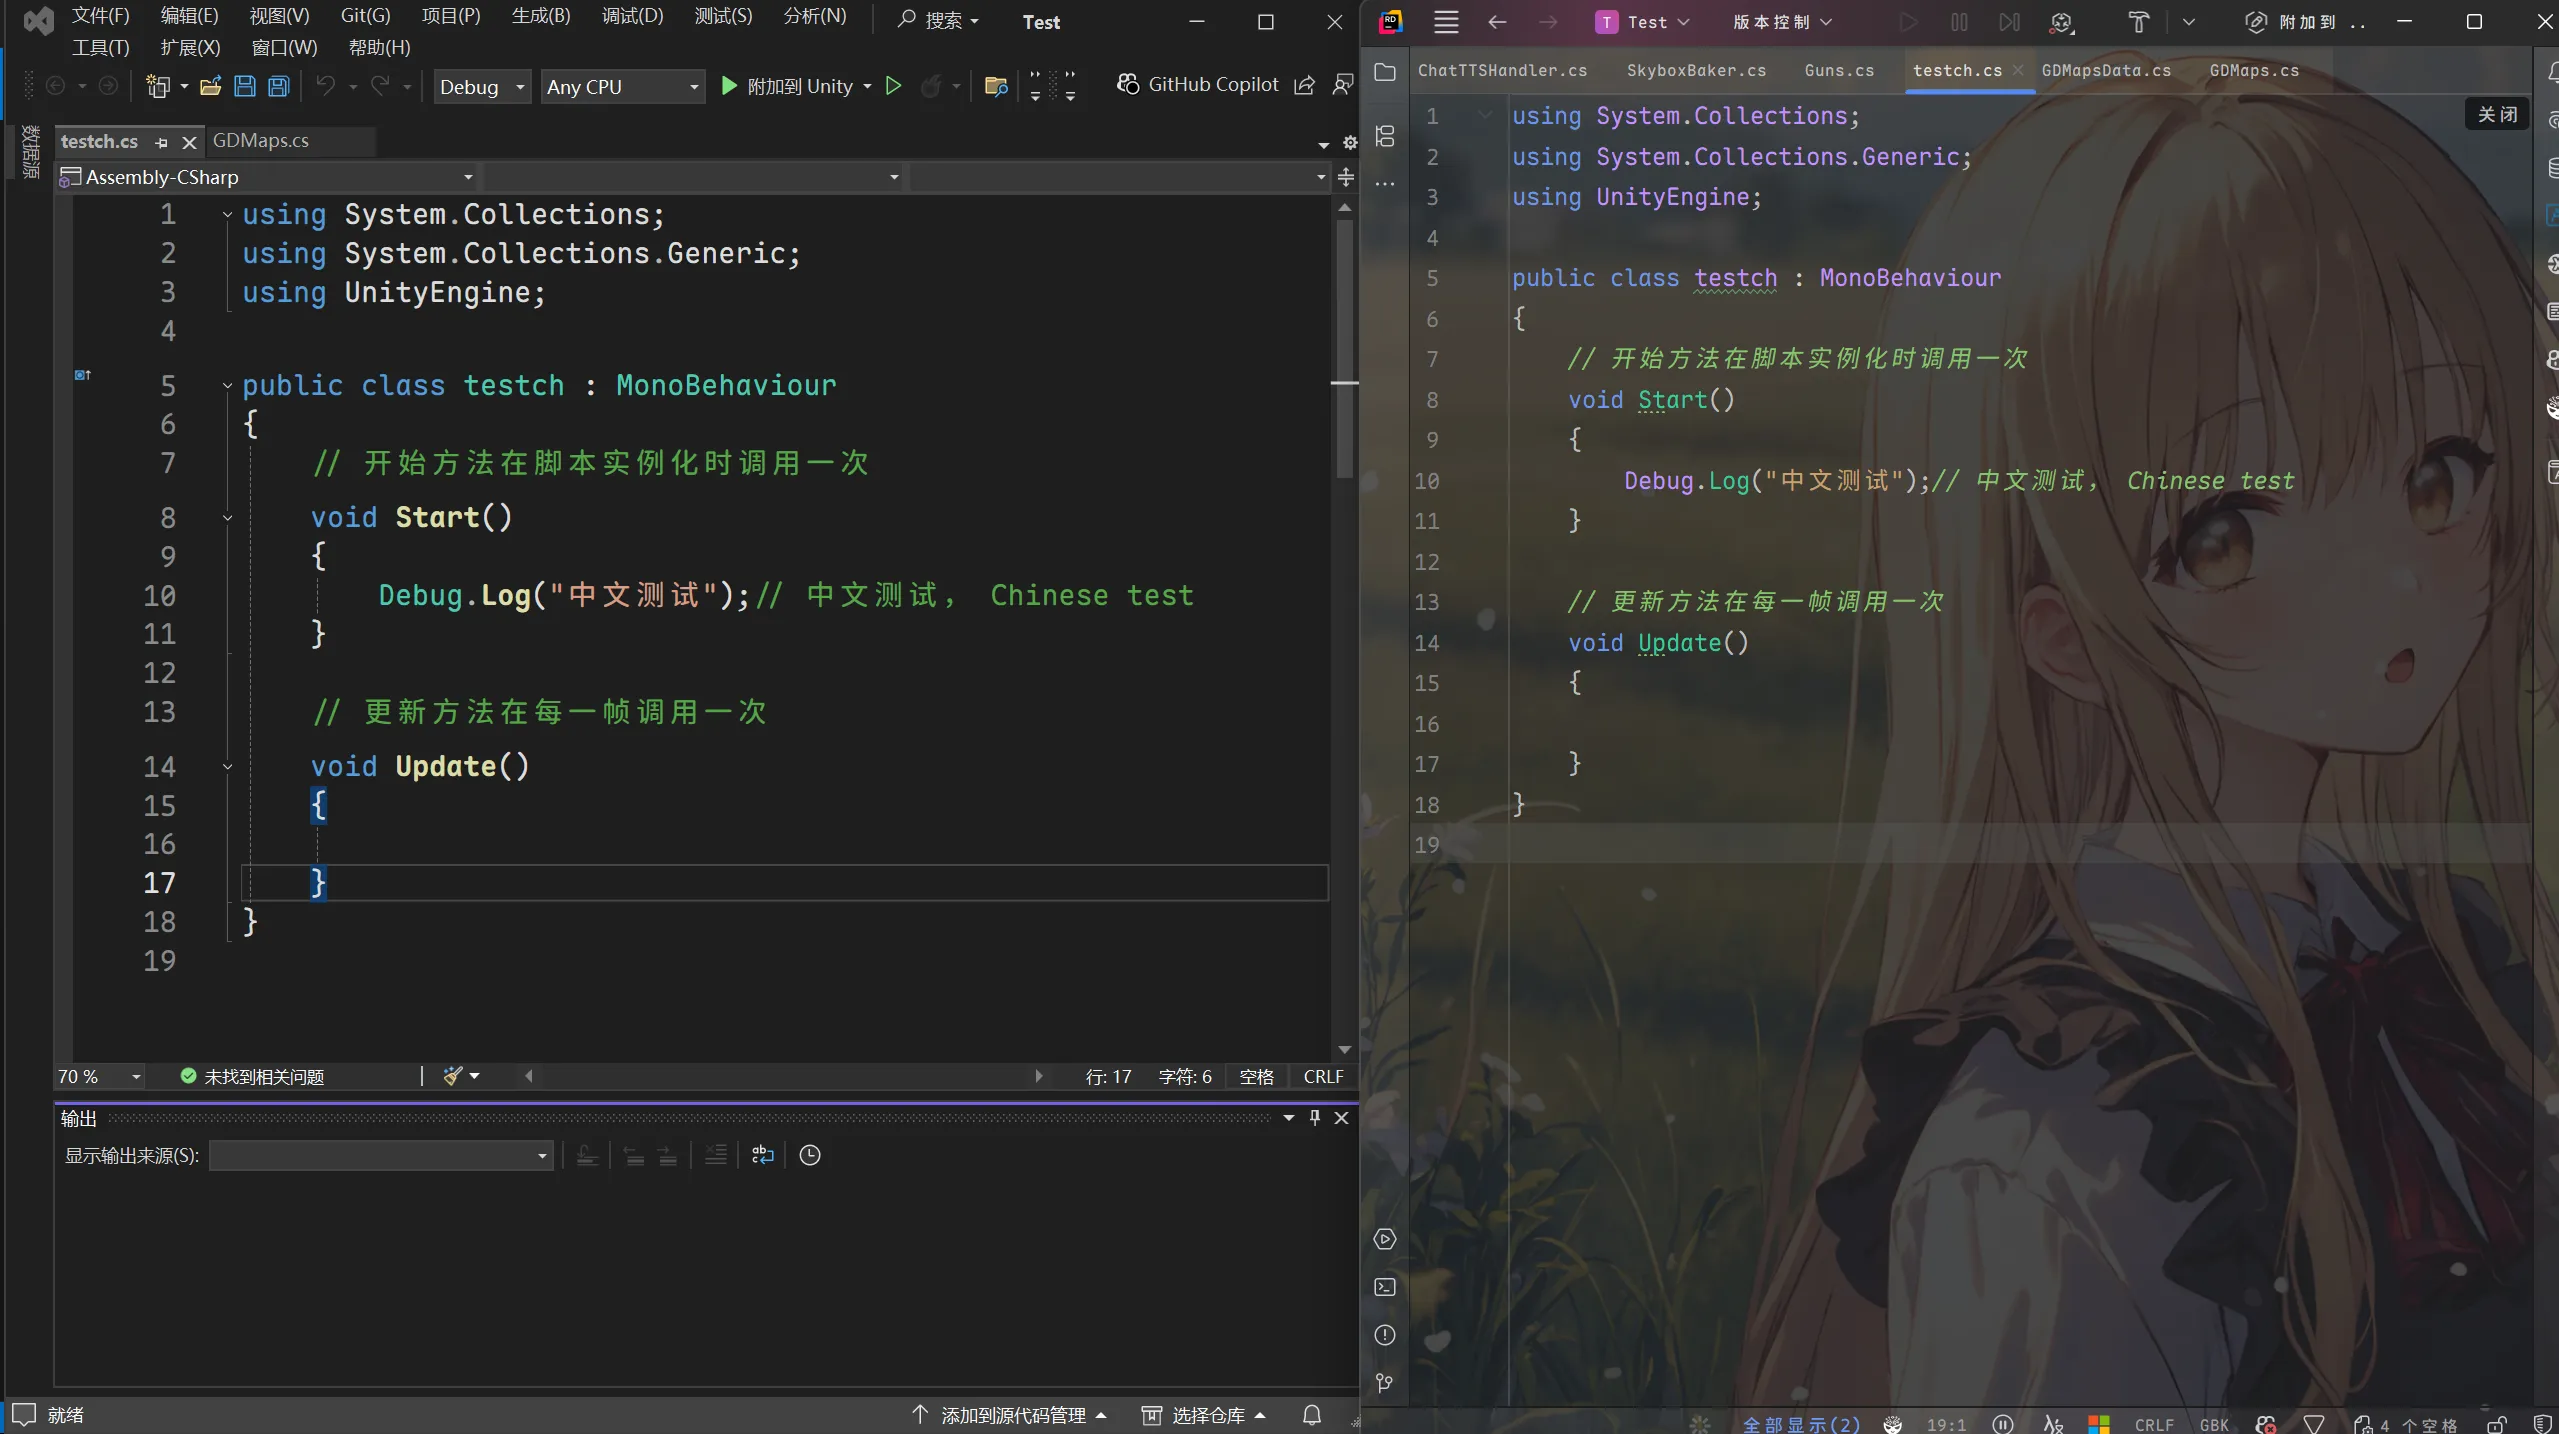Toggle pin on testch.cs tab
2559x1434 pixels.
[162, 143]
